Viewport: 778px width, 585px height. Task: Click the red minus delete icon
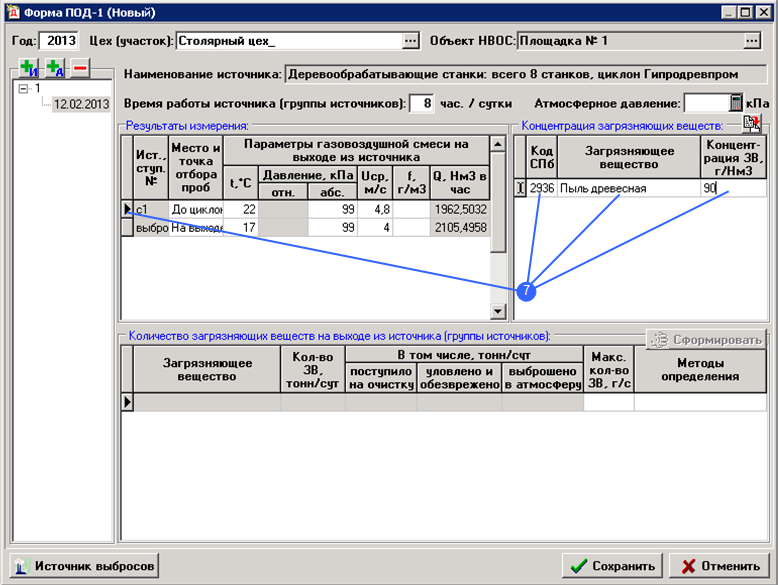pyautogui.click(x=80, y=67)
